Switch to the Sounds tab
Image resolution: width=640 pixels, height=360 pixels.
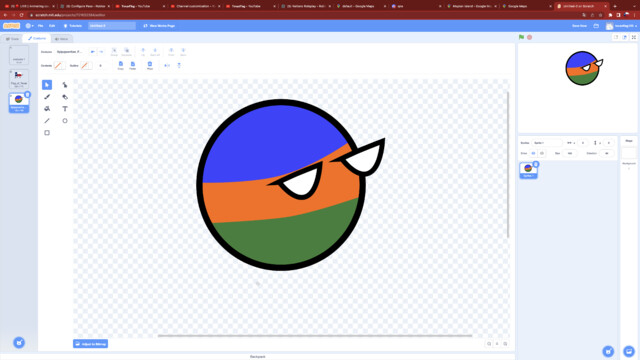(x=62, y=39)
